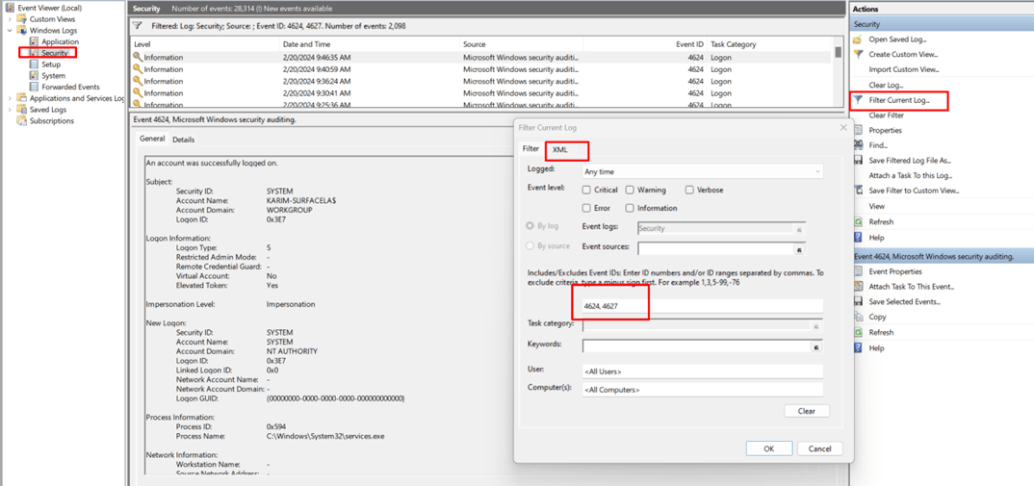Viewport: 1034px width, 486px height.
Task: Open the Details tab of the event
Action: [x=183, y=140]
